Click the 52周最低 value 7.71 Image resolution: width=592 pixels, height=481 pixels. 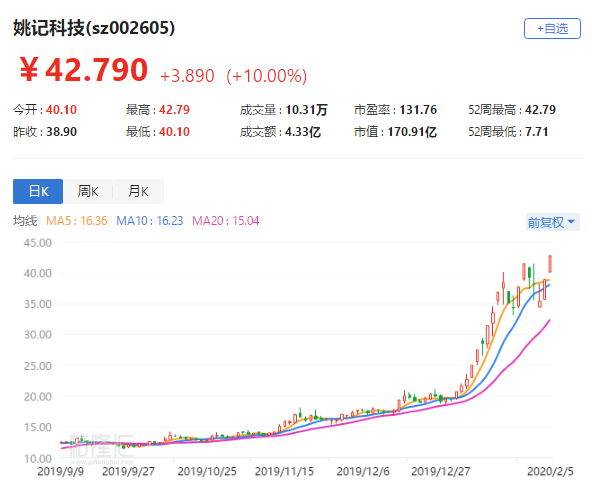[x=536, y=132]
